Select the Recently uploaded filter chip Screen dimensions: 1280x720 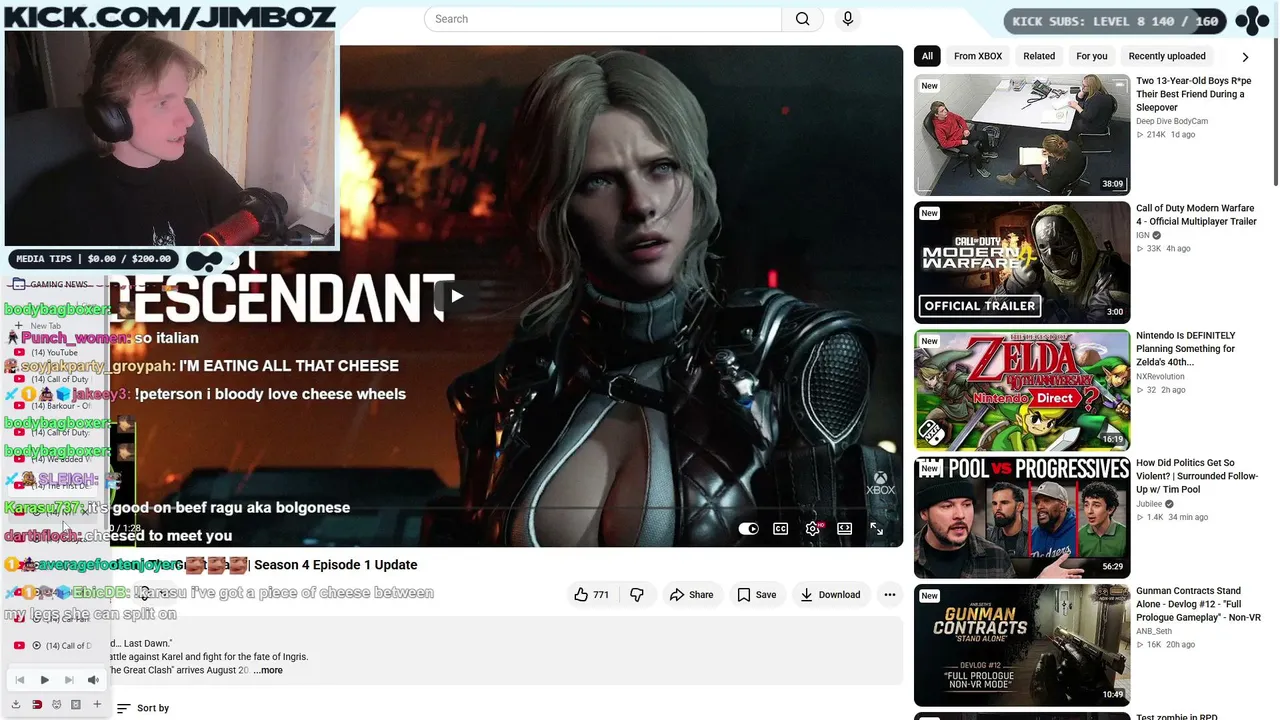[1167, 56]
